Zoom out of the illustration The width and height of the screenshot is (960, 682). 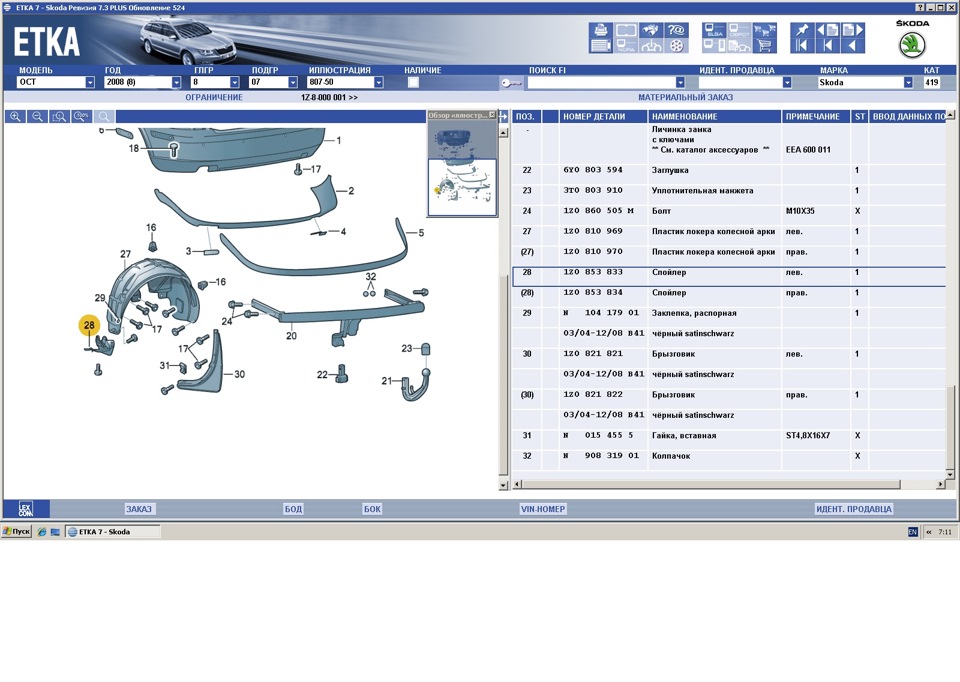(x=37, y=116)
